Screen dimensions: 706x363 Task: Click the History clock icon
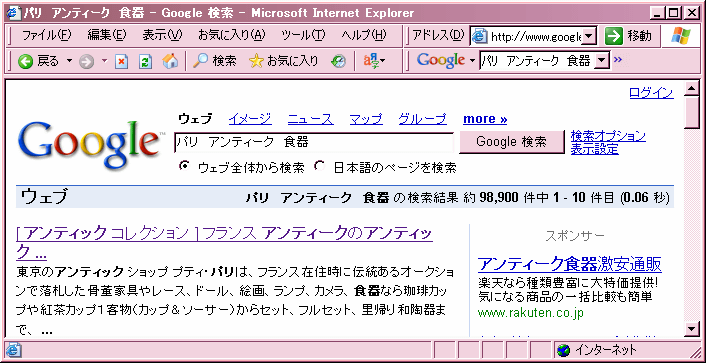338,62
